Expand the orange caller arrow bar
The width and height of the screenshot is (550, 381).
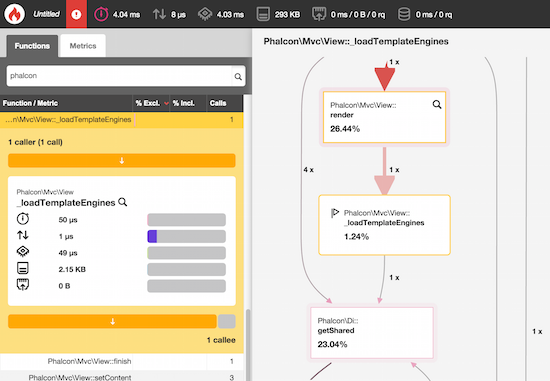pos(122,160)
